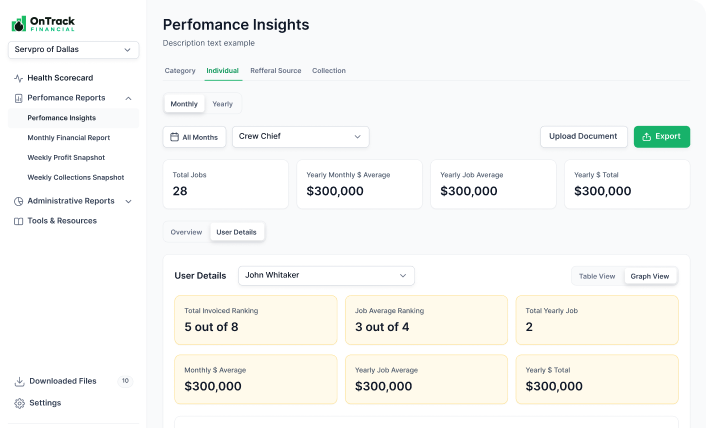Click the Health Scorecard pulse icon
This screenshot has width=706, height=428.
[x=18, y=78]
